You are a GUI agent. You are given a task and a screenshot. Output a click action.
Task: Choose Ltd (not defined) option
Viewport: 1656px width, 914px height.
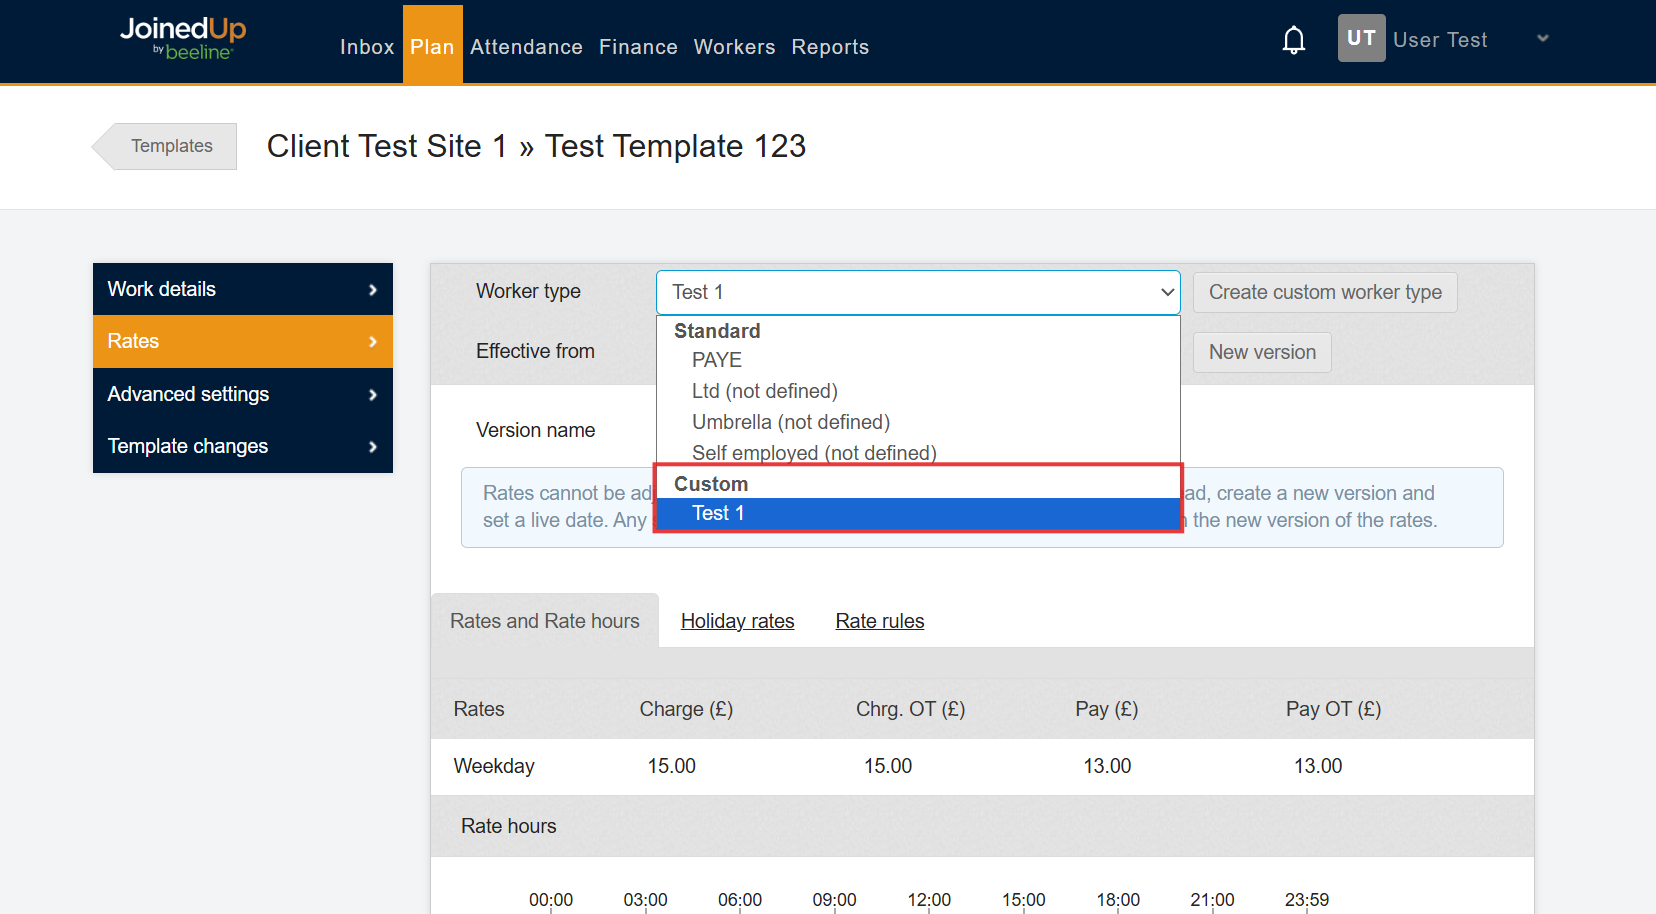coord(918,391)
